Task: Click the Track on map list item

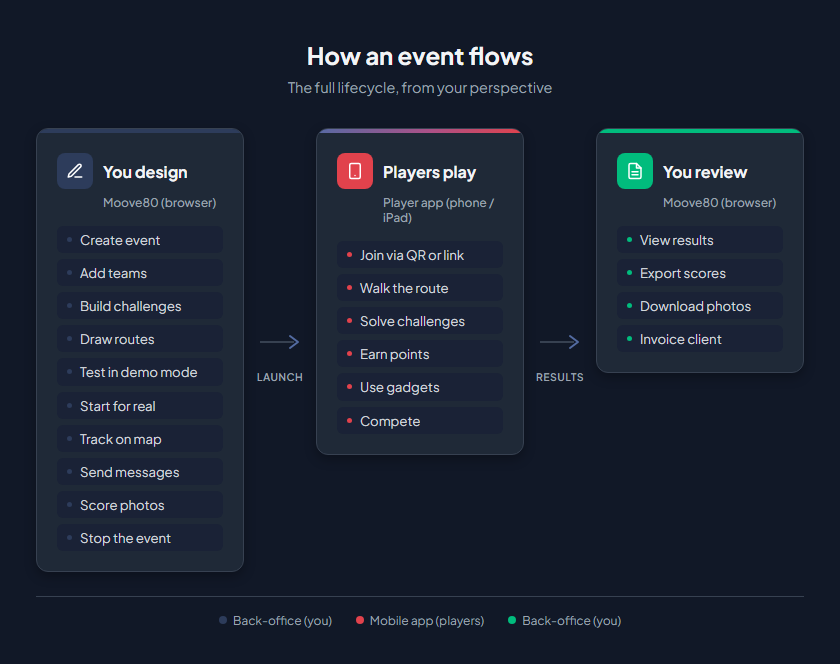Action: coord(139,438)
